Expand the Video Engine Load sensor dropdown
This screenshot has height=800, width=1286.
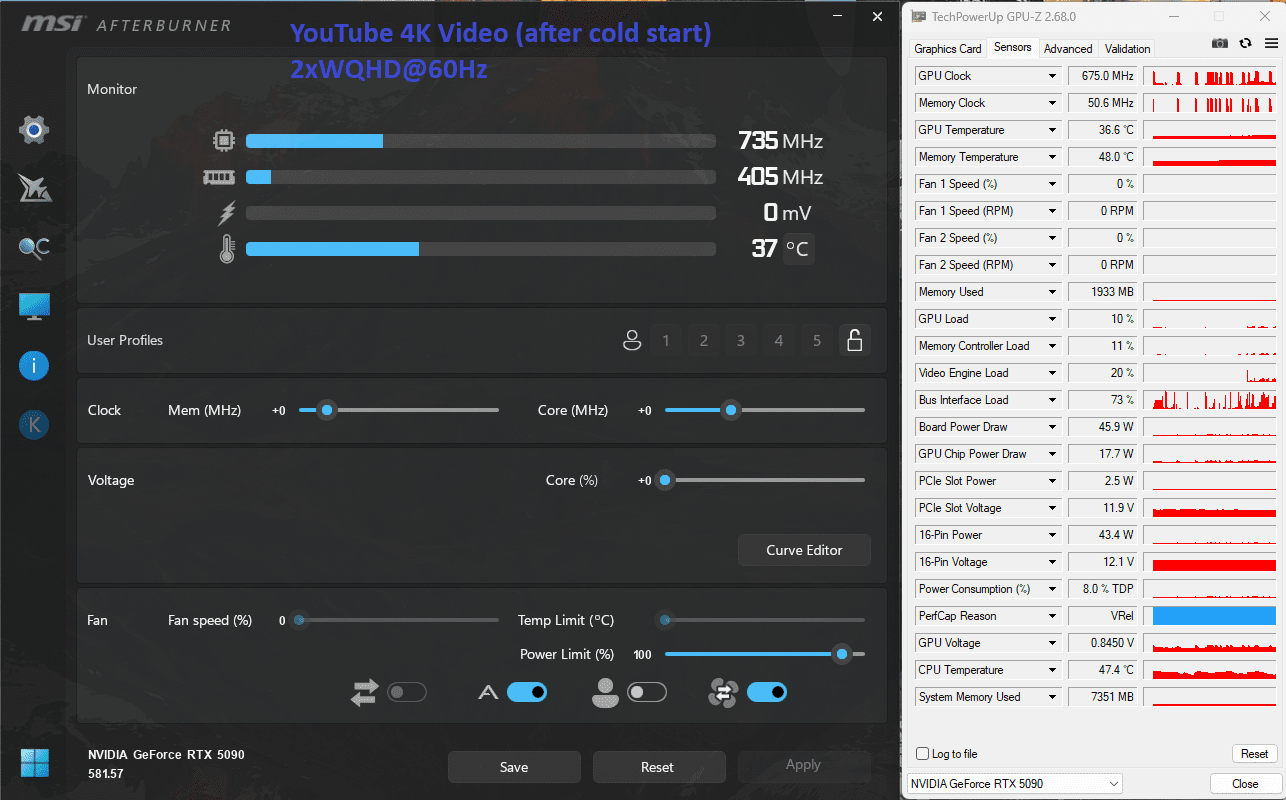pyautogui.click(x=1052, y=373)
